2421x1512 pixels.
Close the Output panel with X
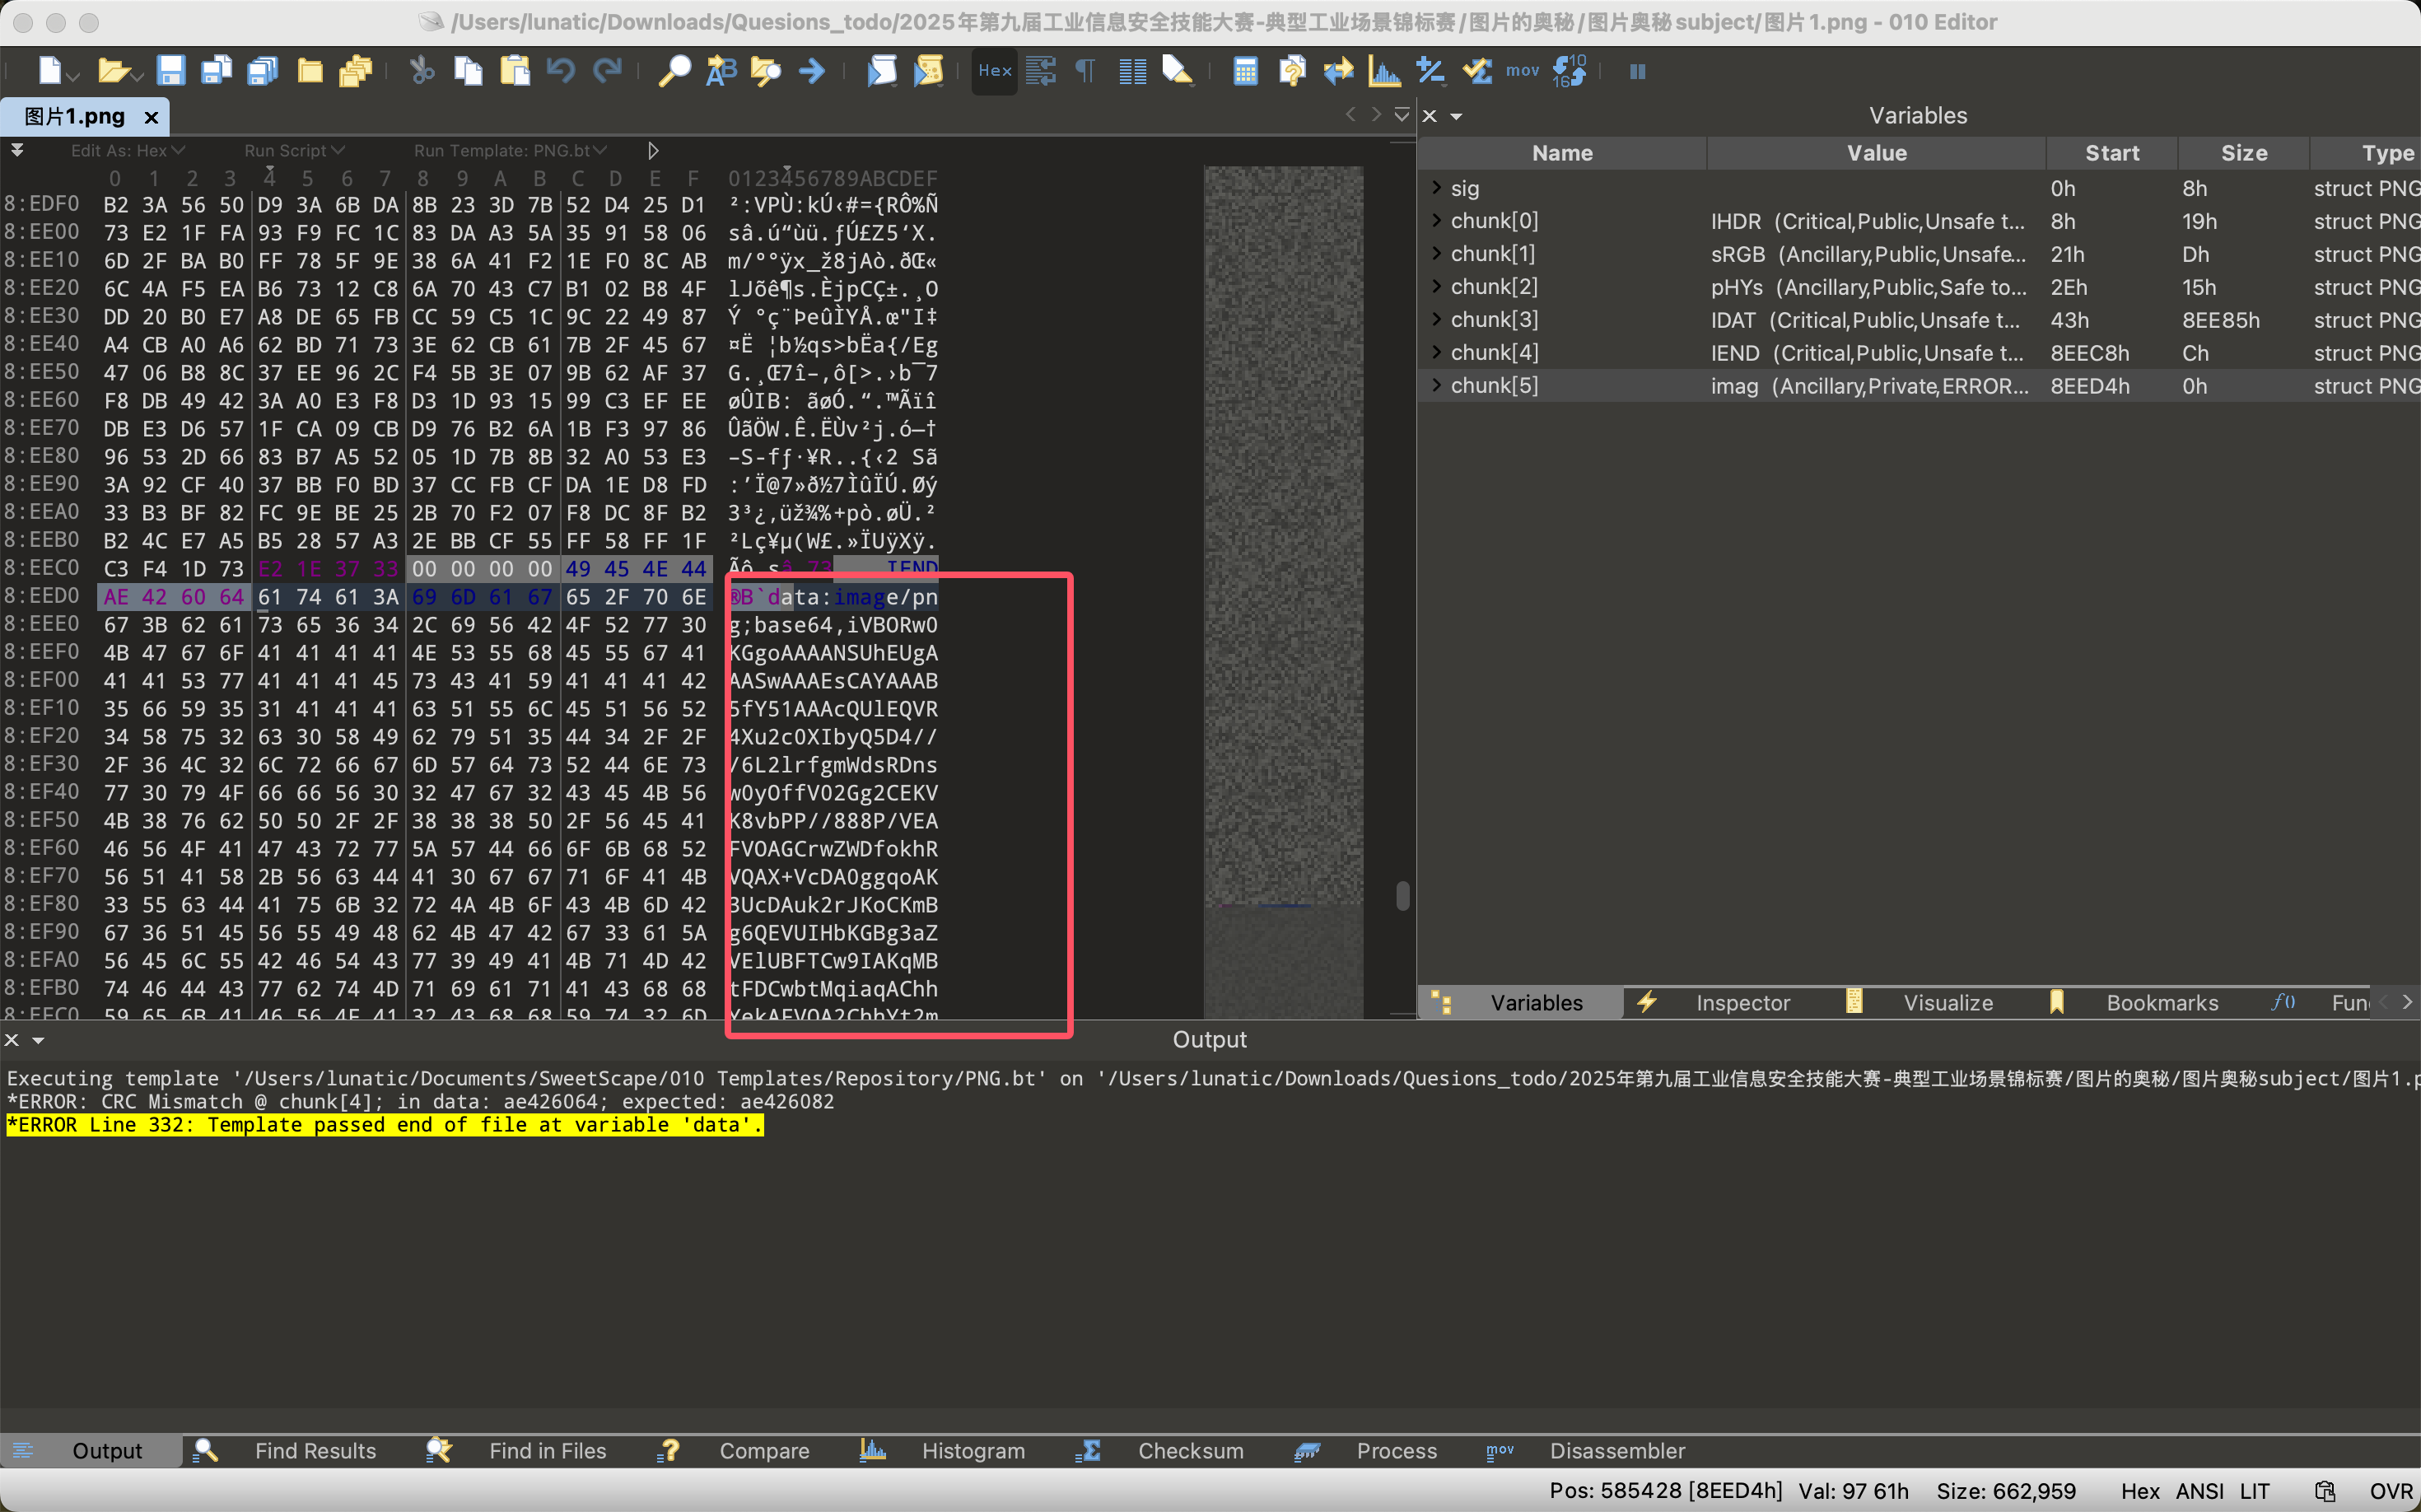point(12,1040)
